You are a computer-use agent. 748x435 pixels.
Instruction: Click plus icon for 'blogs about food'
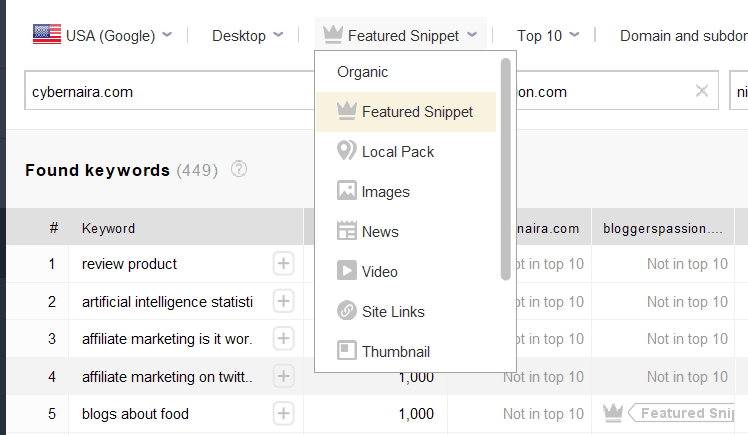[x=283, y=414]
